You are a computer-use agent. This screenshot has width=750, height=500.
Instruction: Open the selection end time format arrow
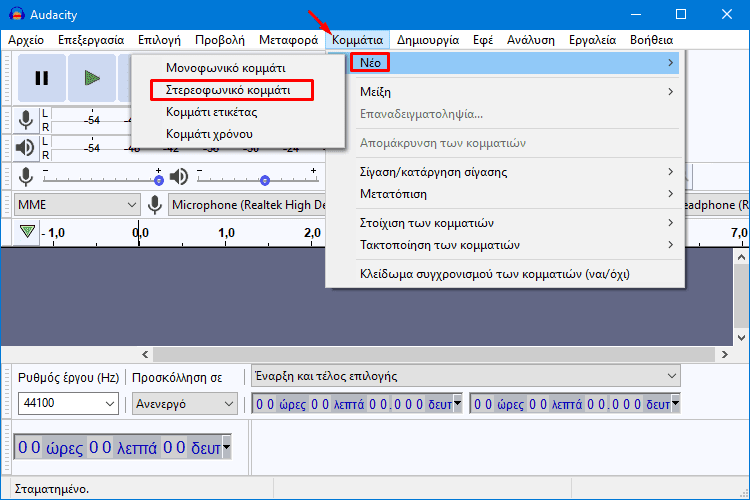(675, 403)
